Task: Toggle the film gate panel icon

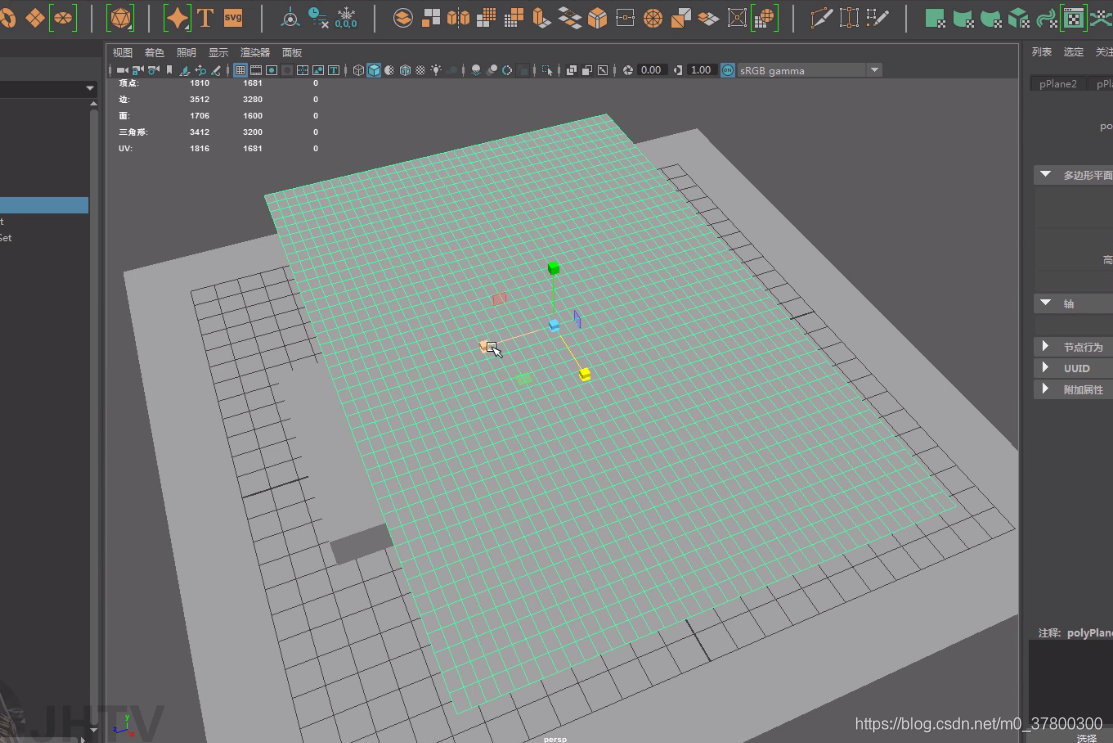Action: pos(256,70)
